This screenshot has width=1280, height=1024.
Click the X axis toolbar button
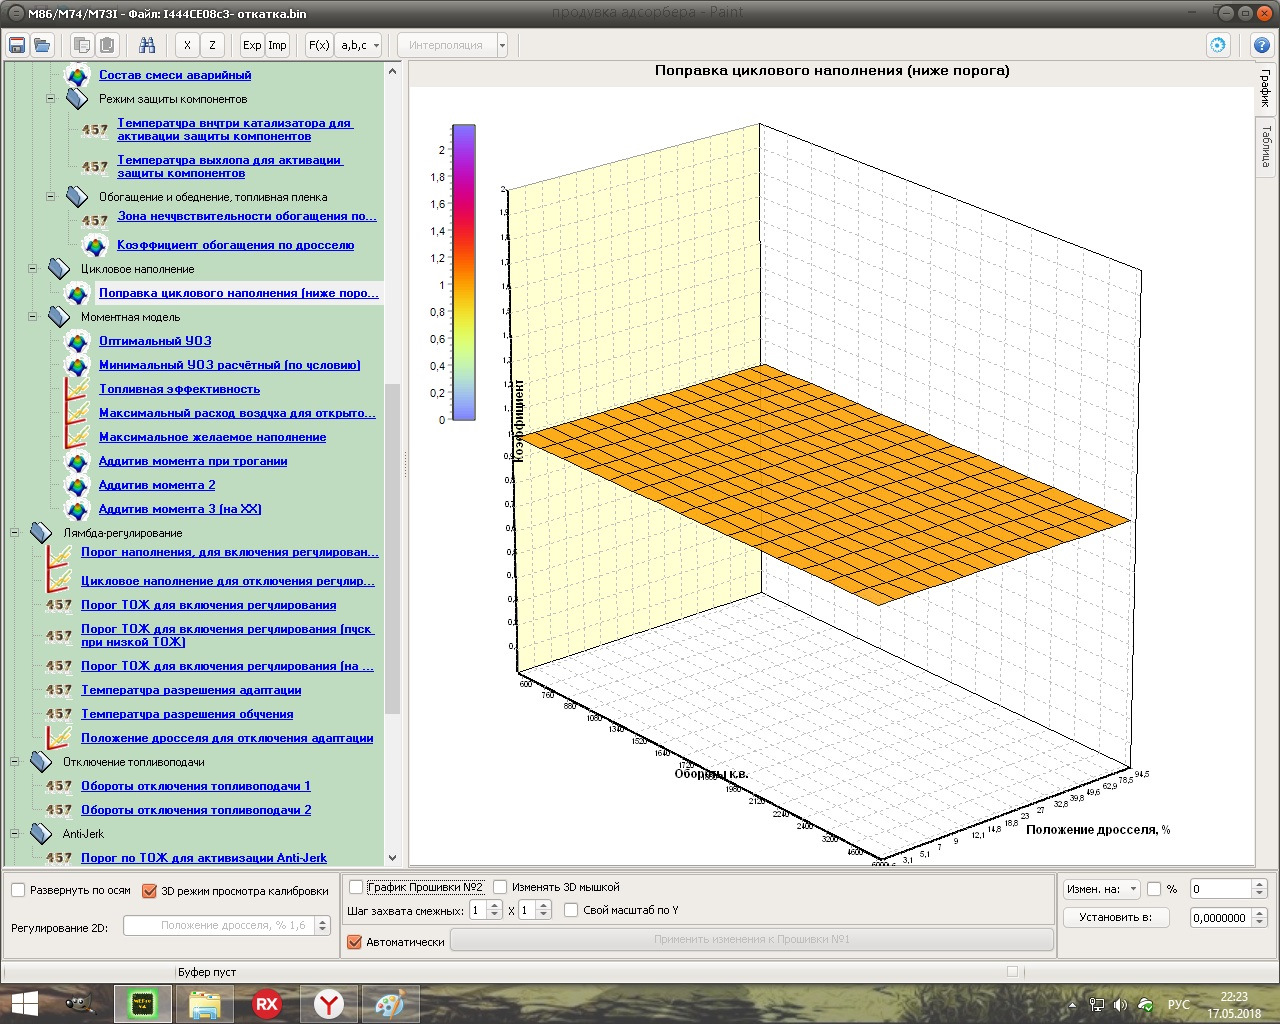[x=187, y=45]
